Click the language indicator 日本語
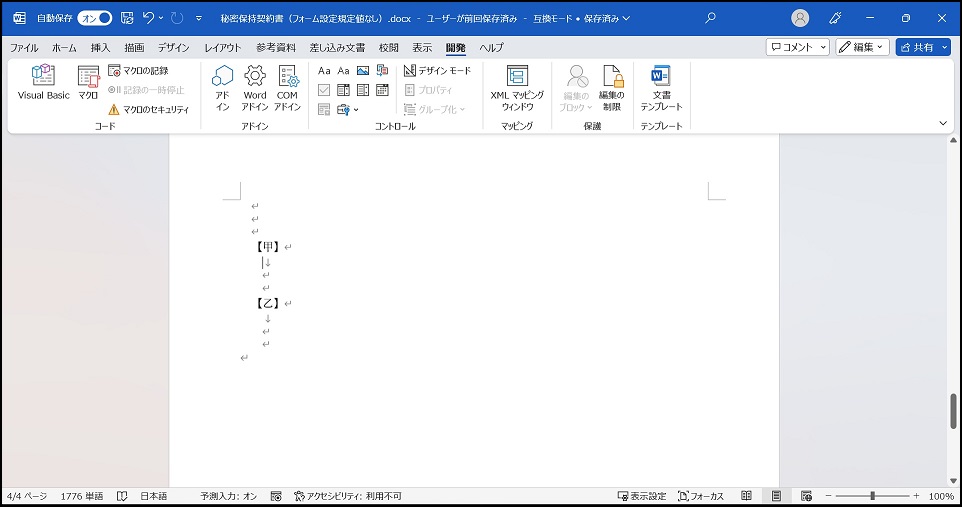This screenshot has height=507, width=962. [153, 496]
